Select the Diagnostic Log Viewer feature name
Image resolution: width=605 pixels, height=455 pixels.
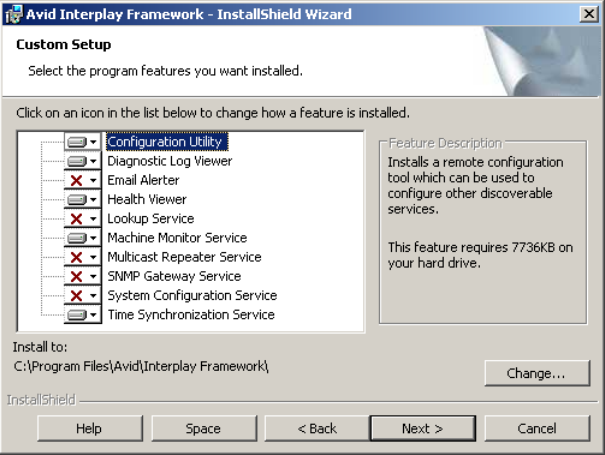(x=170, y=161)
